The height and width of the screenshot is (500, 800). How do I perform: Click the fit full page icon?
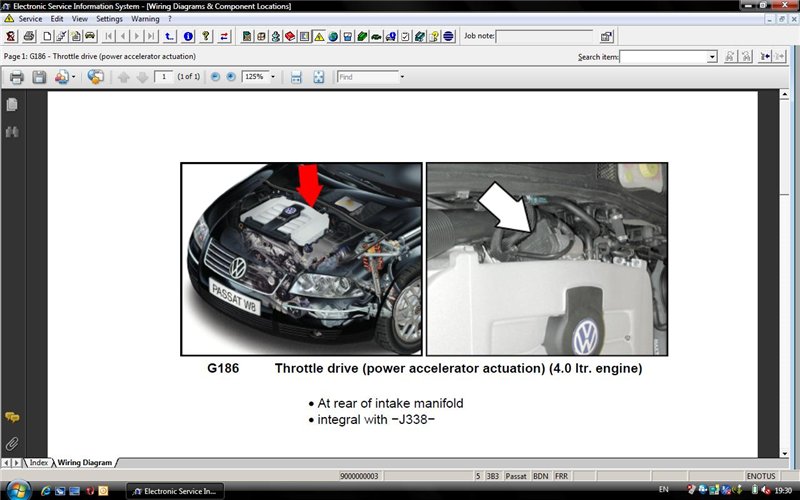point(319,77)
